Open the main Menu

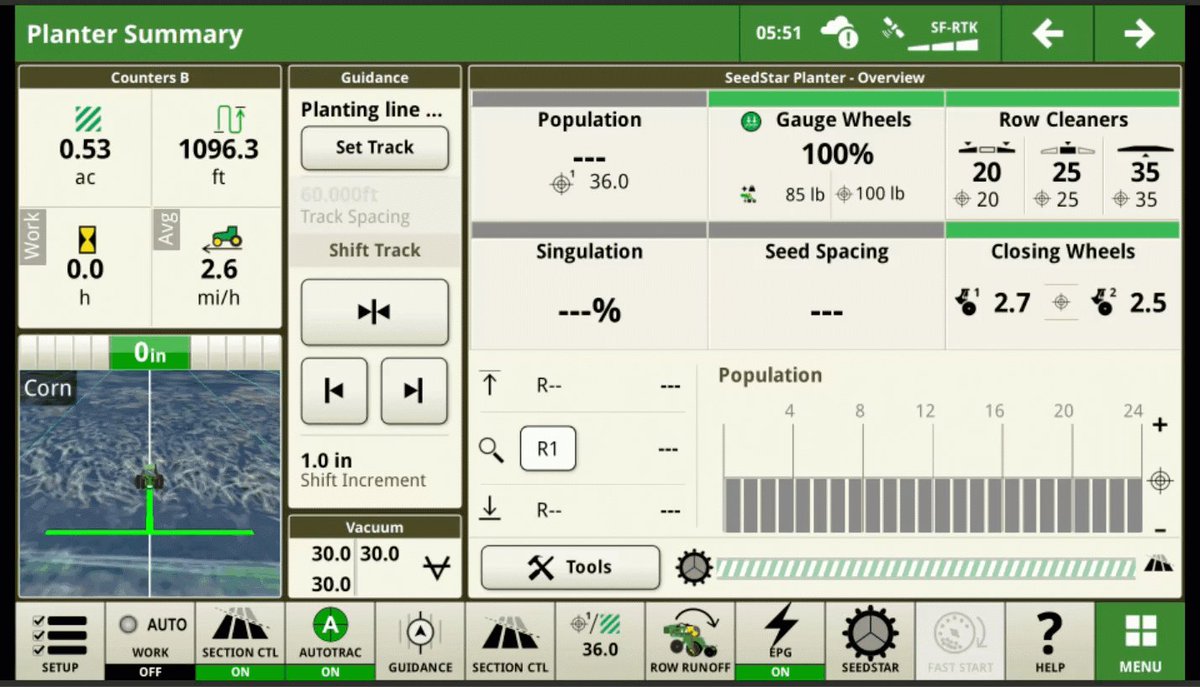(x=1140, y=641)
